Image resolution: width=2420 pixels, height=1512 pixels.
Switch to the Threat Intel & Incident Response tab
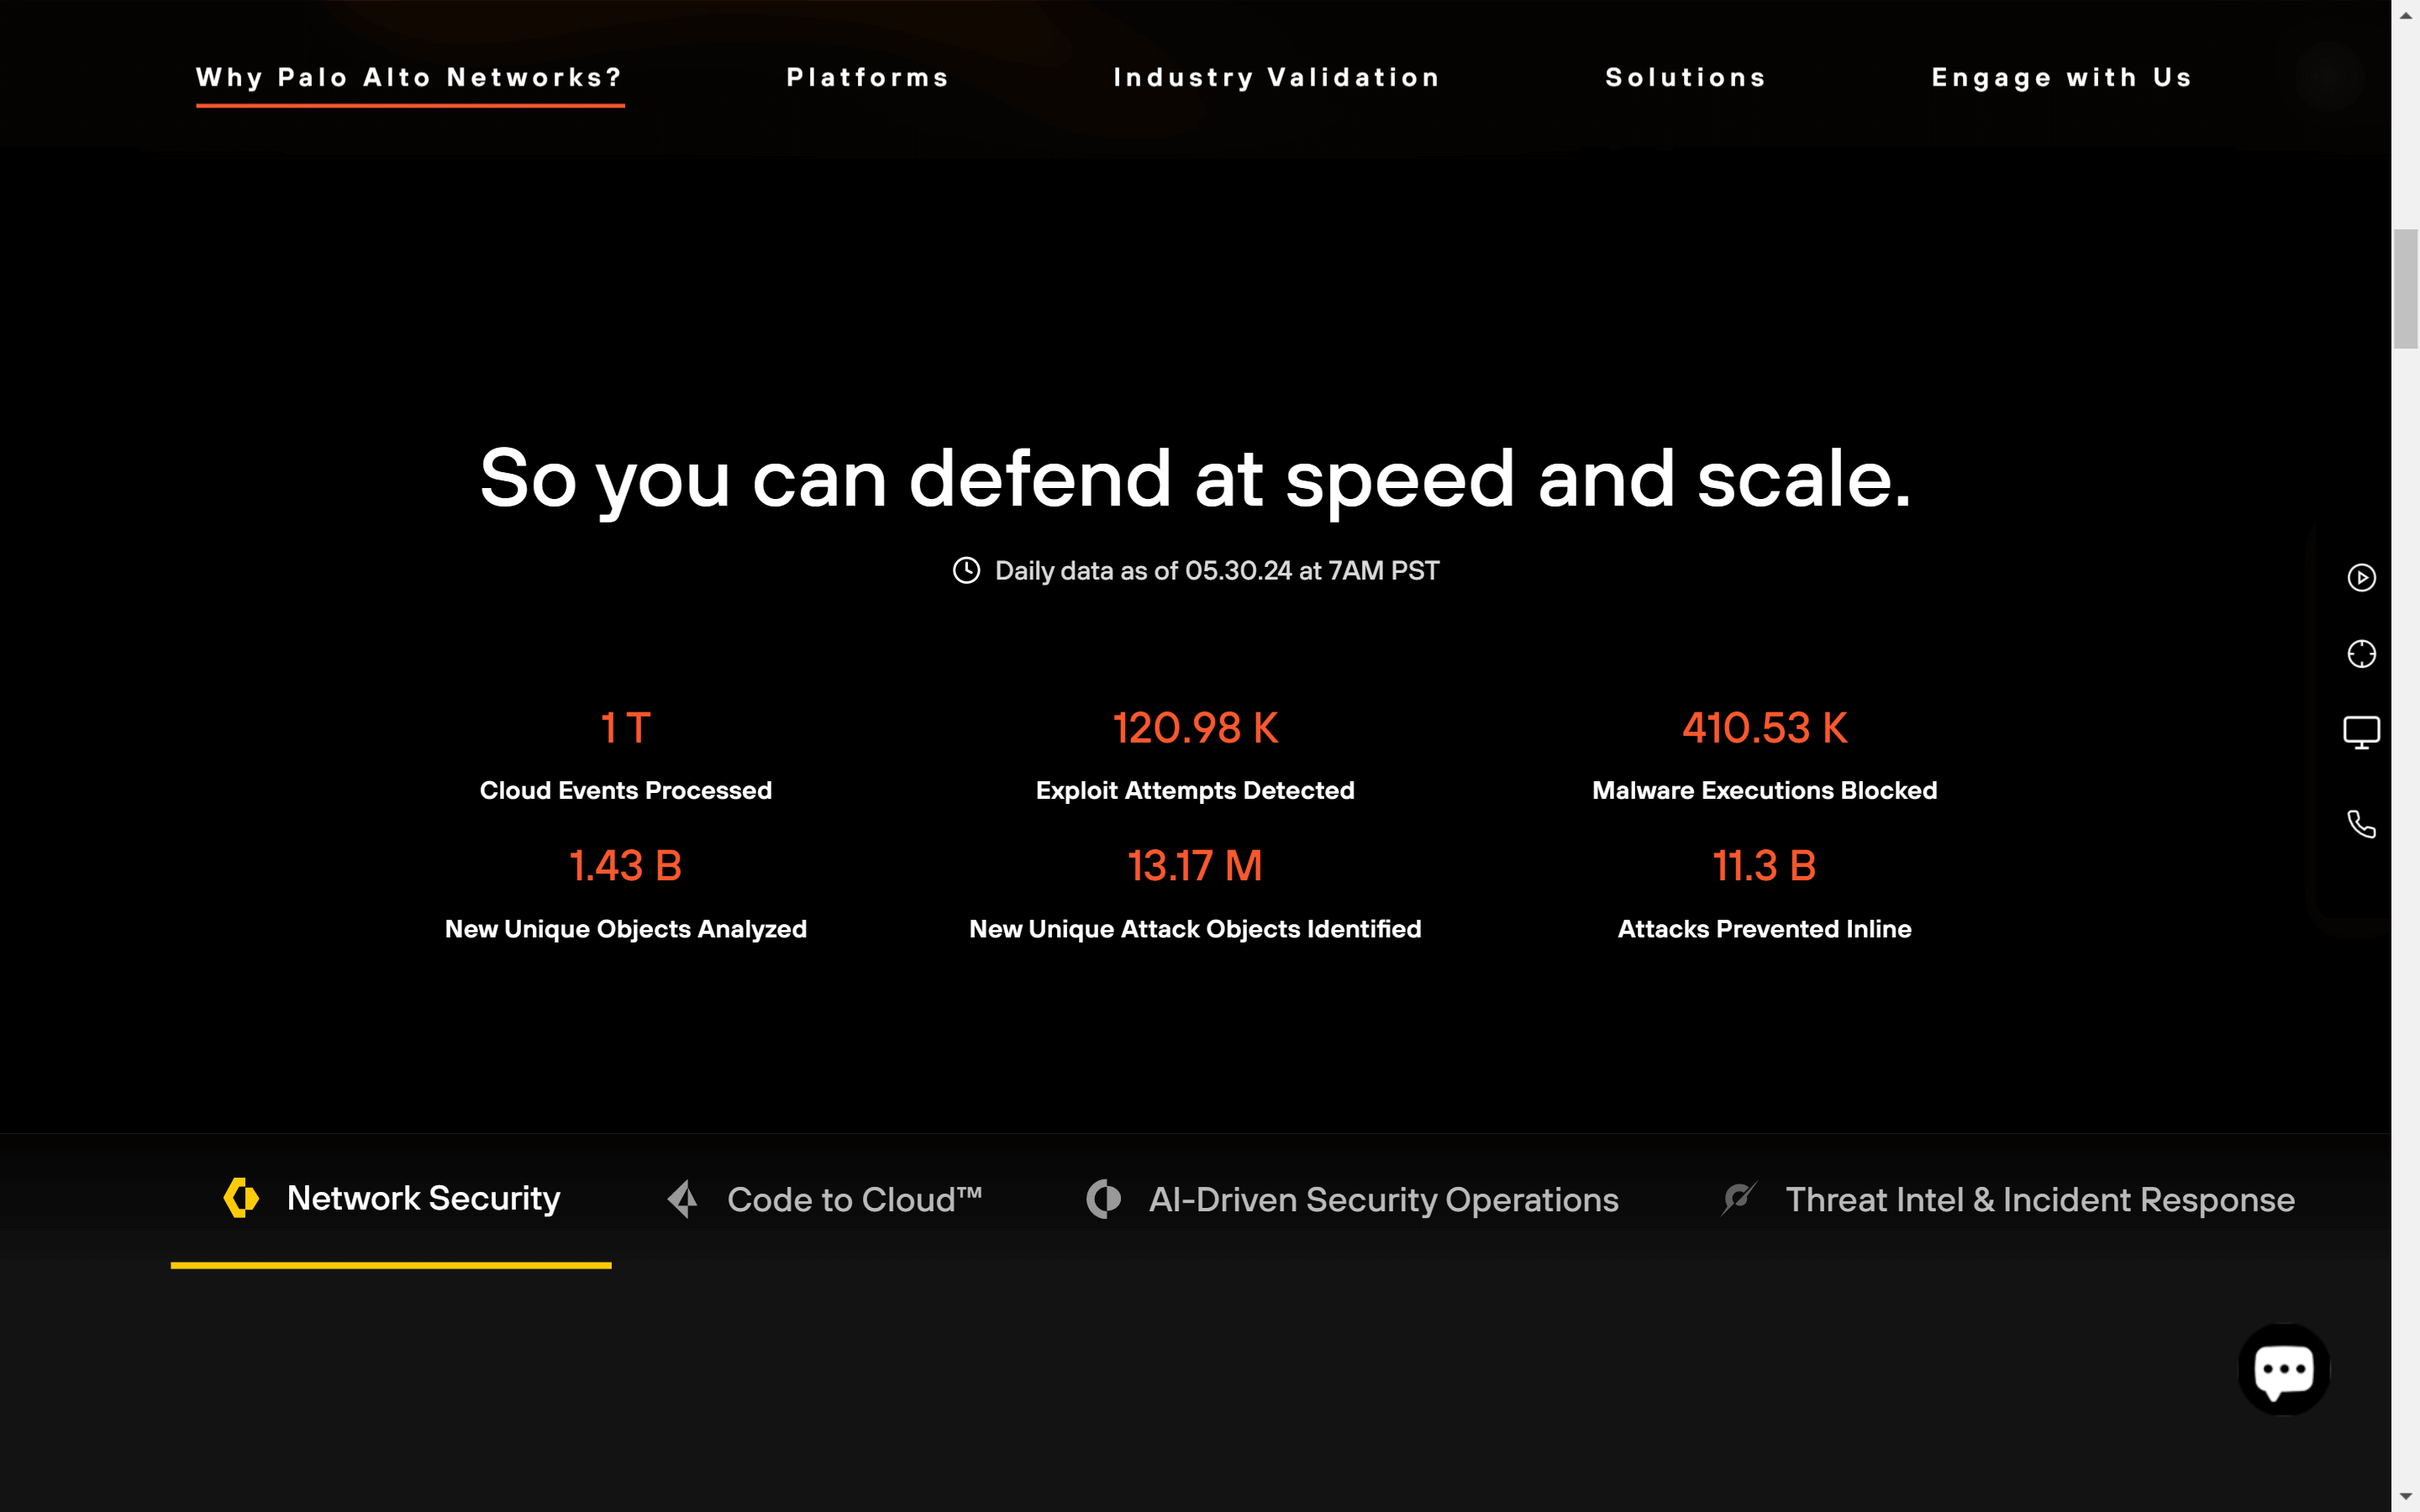click(2040, 1199)
